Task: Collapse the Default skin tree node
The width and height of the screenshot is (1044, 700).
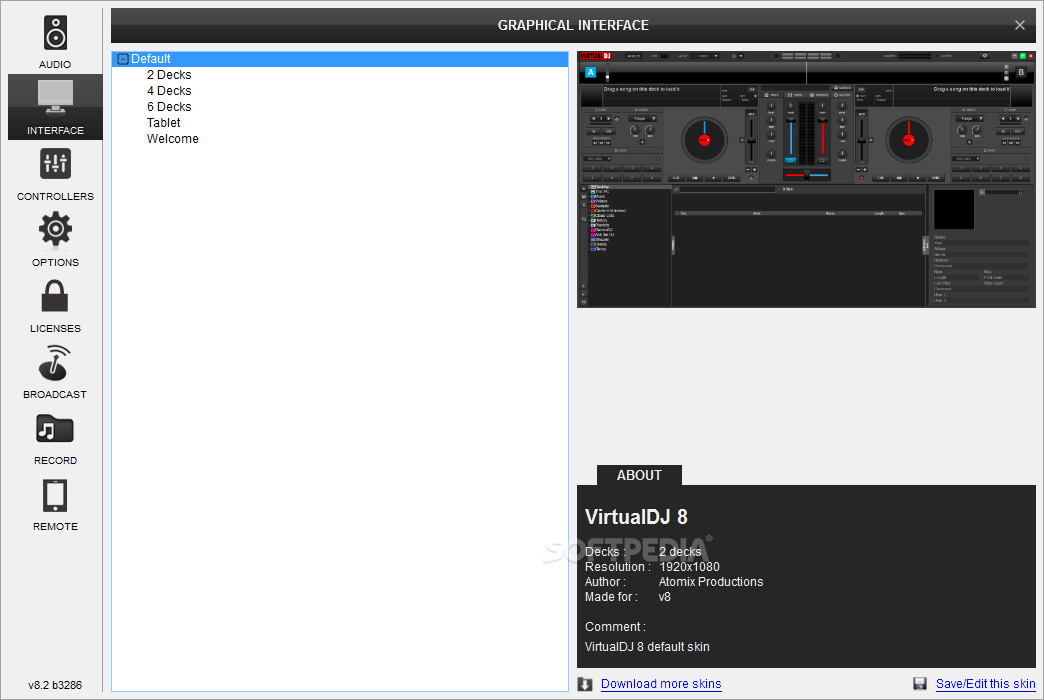Action: 123,59
